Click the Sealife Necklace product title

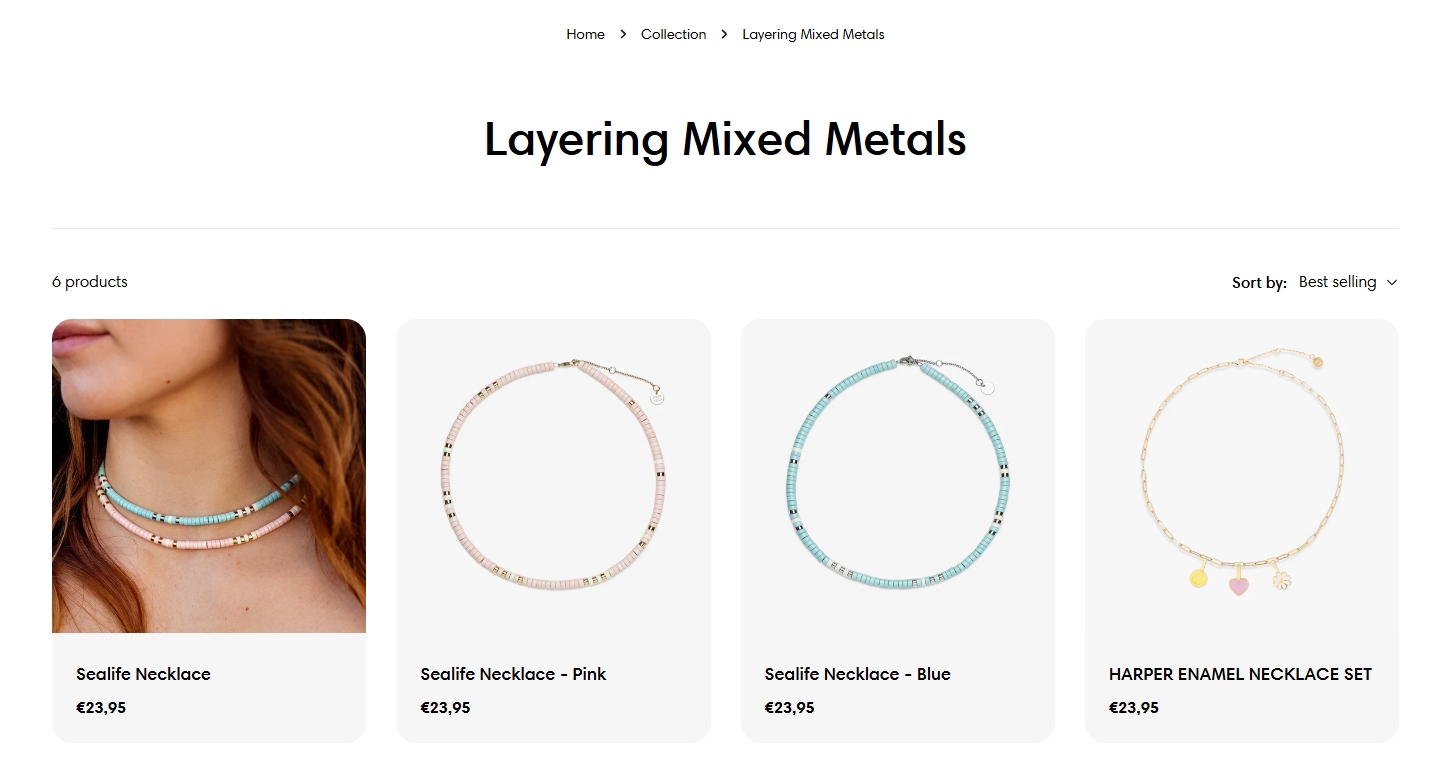click(143, 674)
